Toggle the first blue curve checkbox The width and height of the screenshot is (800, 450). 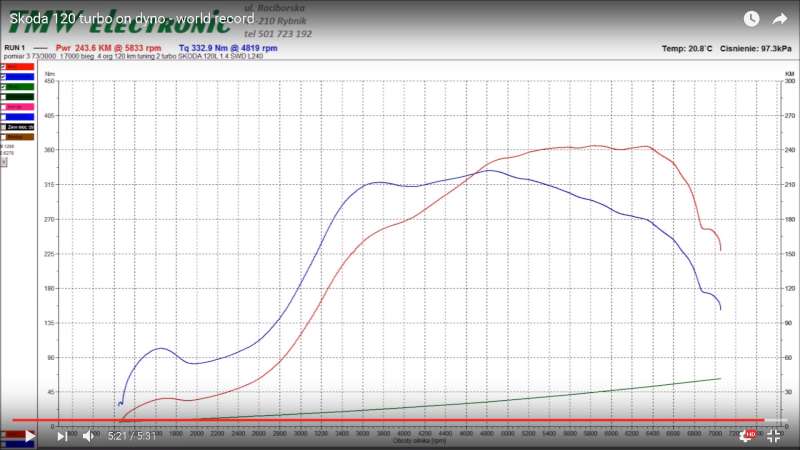(3, 76)
